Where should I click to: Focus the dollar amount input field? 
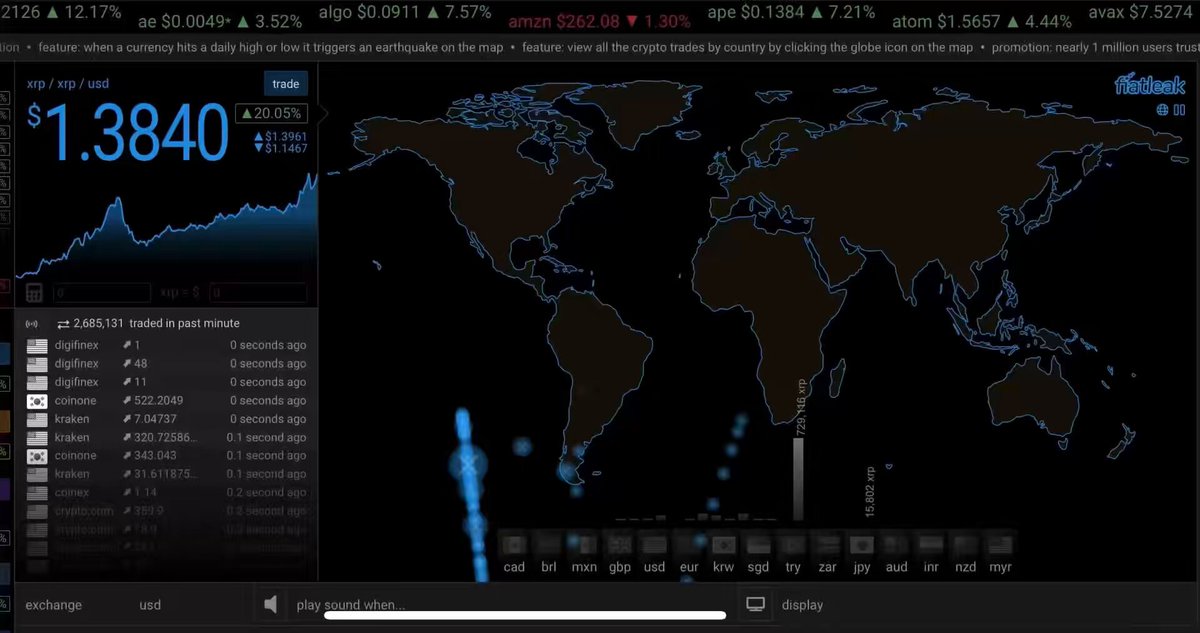pyautogui.click(x=257, y=293)
